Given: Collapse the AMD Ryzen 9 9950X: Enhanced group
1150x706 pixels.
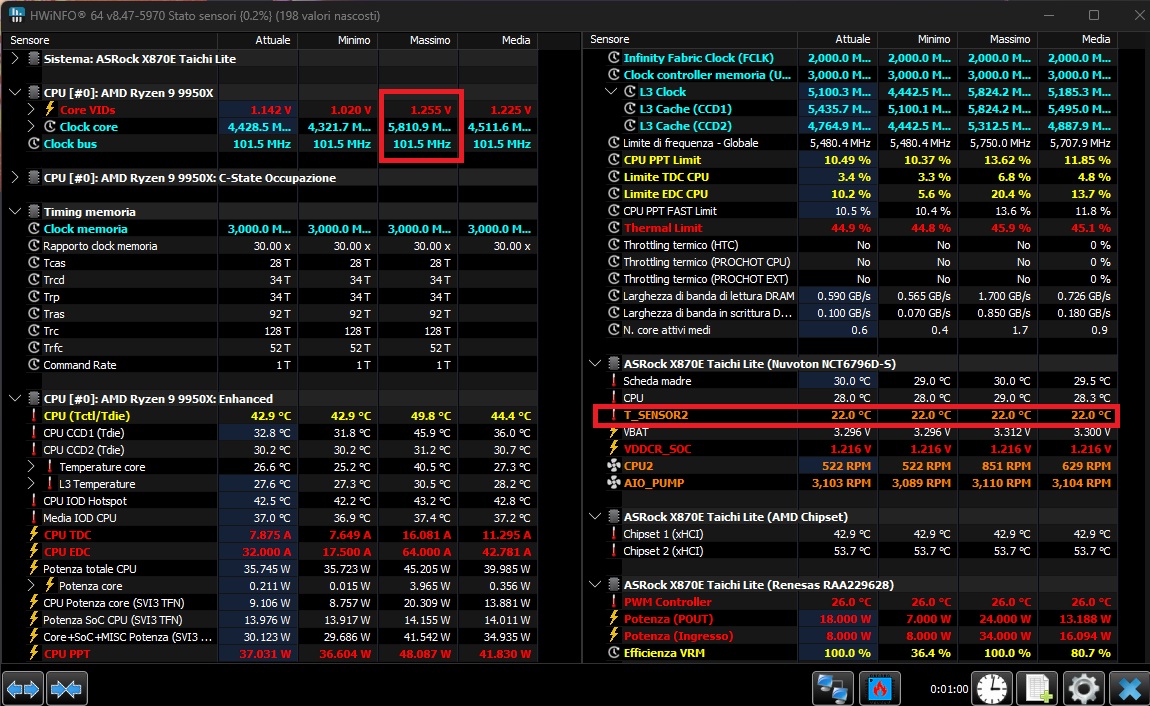Looking at the screenshot, I should 15,398.
